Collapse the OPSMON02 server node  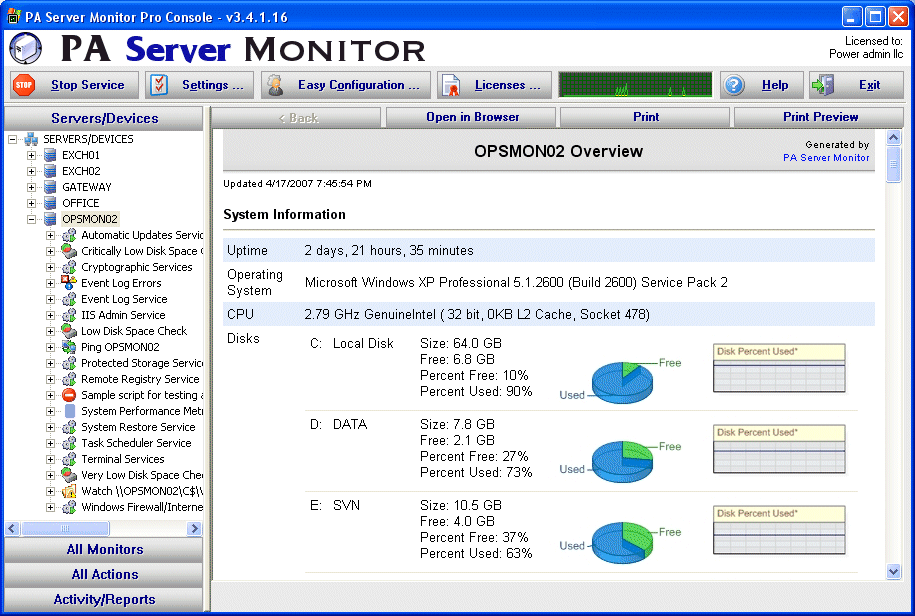coord(32,219)
